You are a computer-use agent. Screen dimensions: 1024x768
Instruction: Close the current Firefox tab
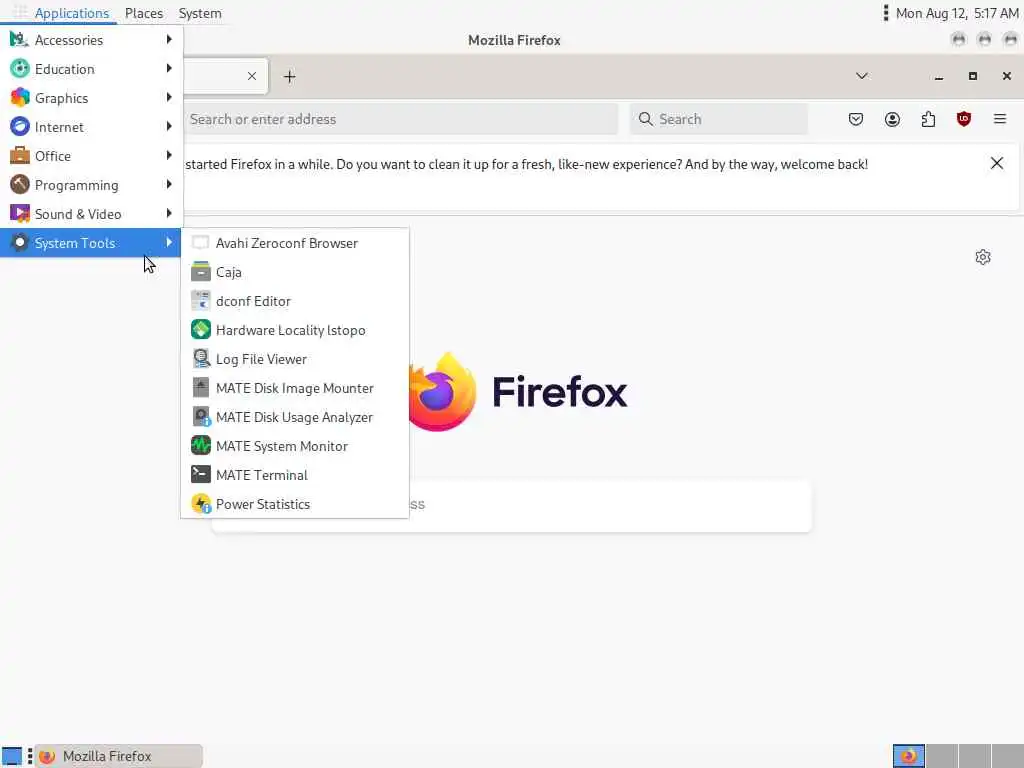(252, 76)
